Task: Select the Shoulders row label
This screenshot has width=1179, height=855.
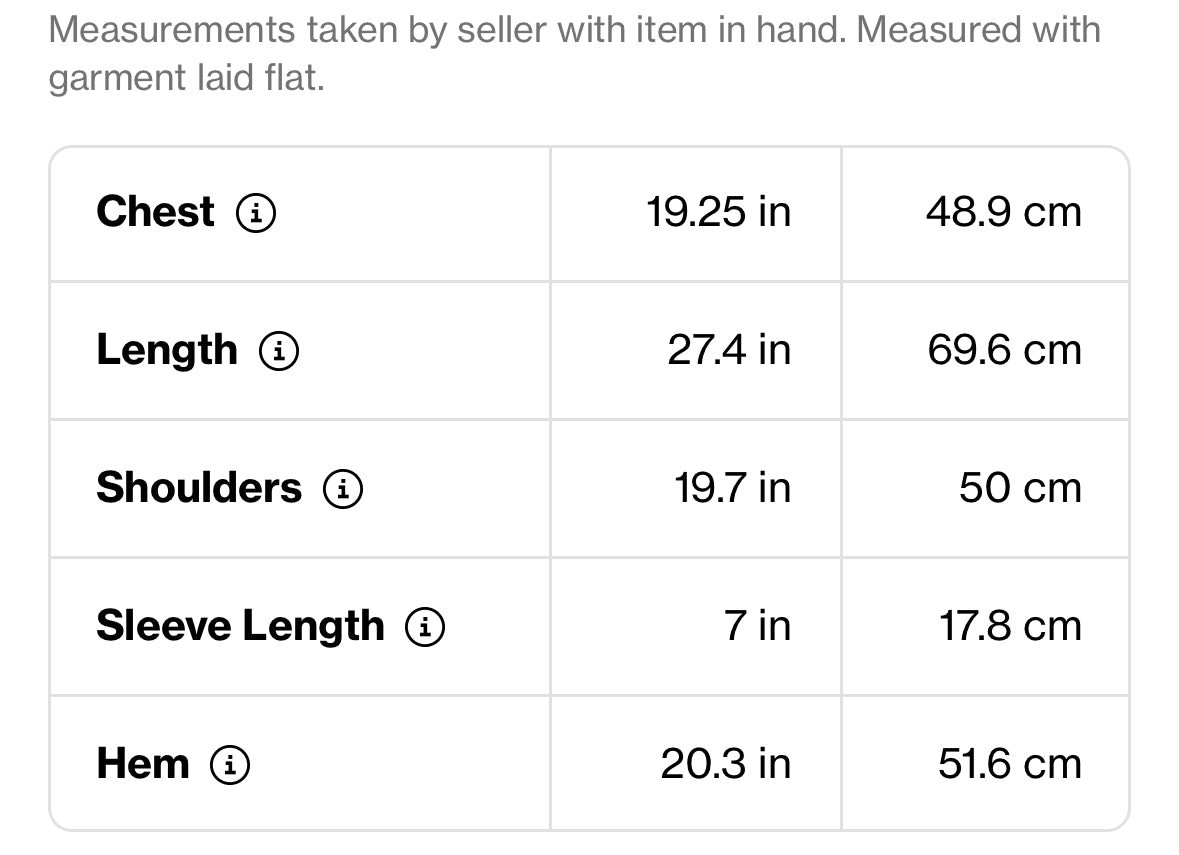Action: [x=199, y=487]
